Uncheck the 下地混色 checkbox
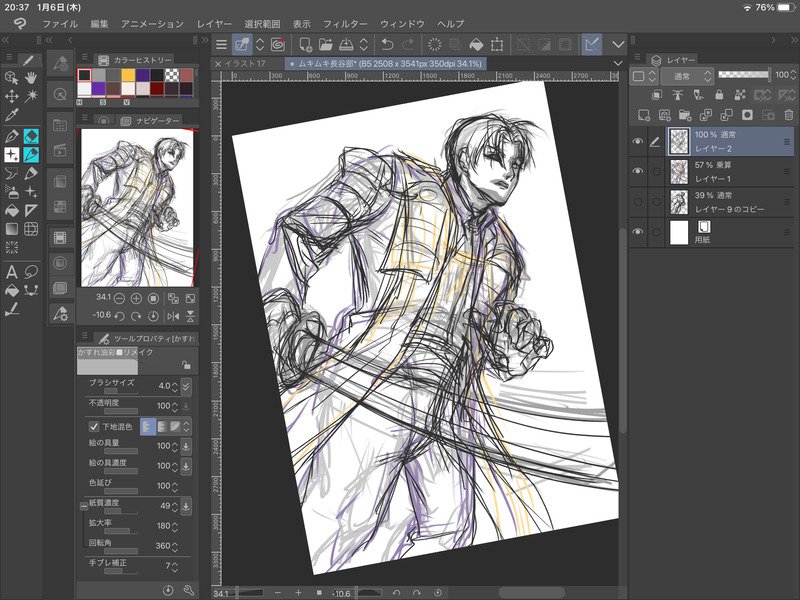The height and width of the screenshot is (600, 800). pyautogui.click(x=95, y=426)
